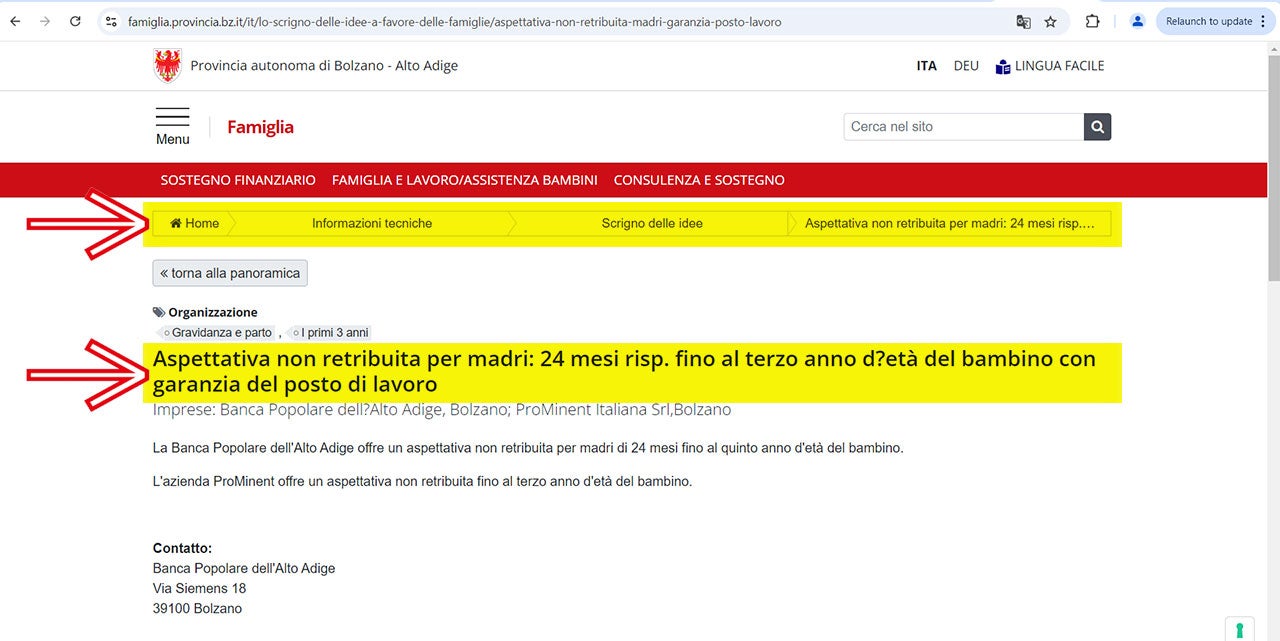The height and width of the screenshot is (641, 1280).
Task: Open LINGUA FACILE easy language version
Action: click(1050, 66)
